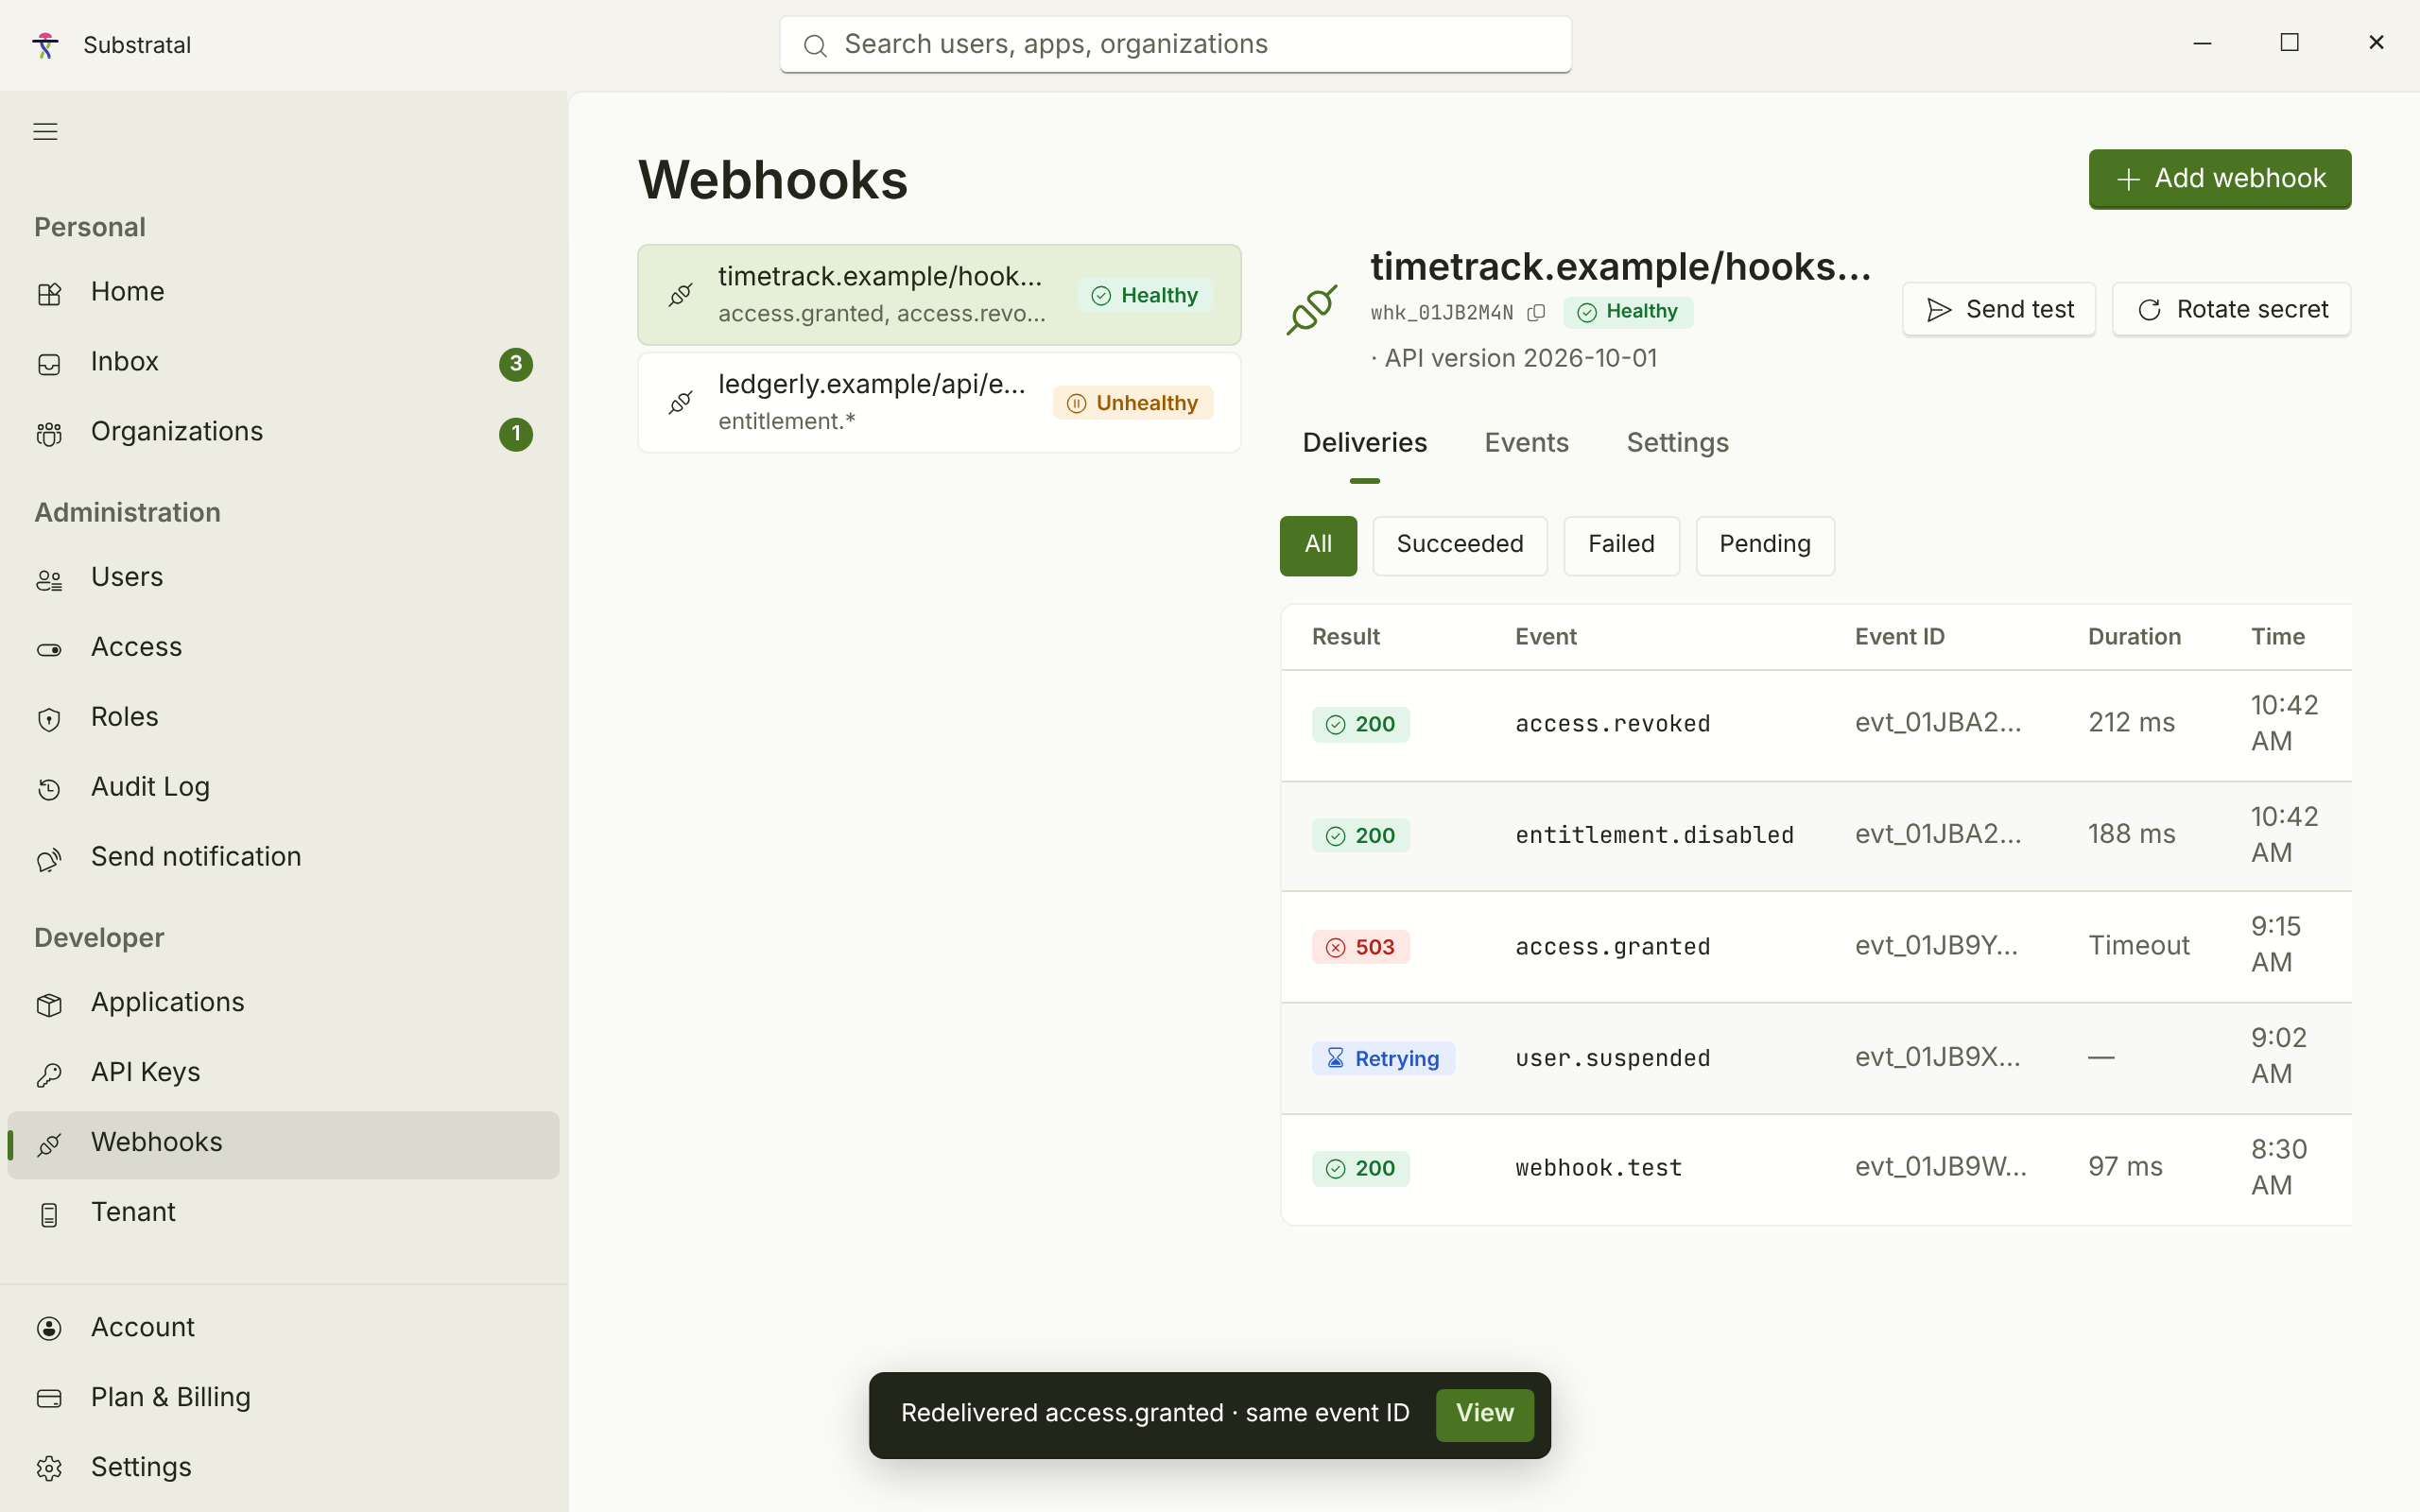Filter deliveries by Pending
Screen dimensions: 2420x1512
pyautogui.click(x=1764, y=545)
